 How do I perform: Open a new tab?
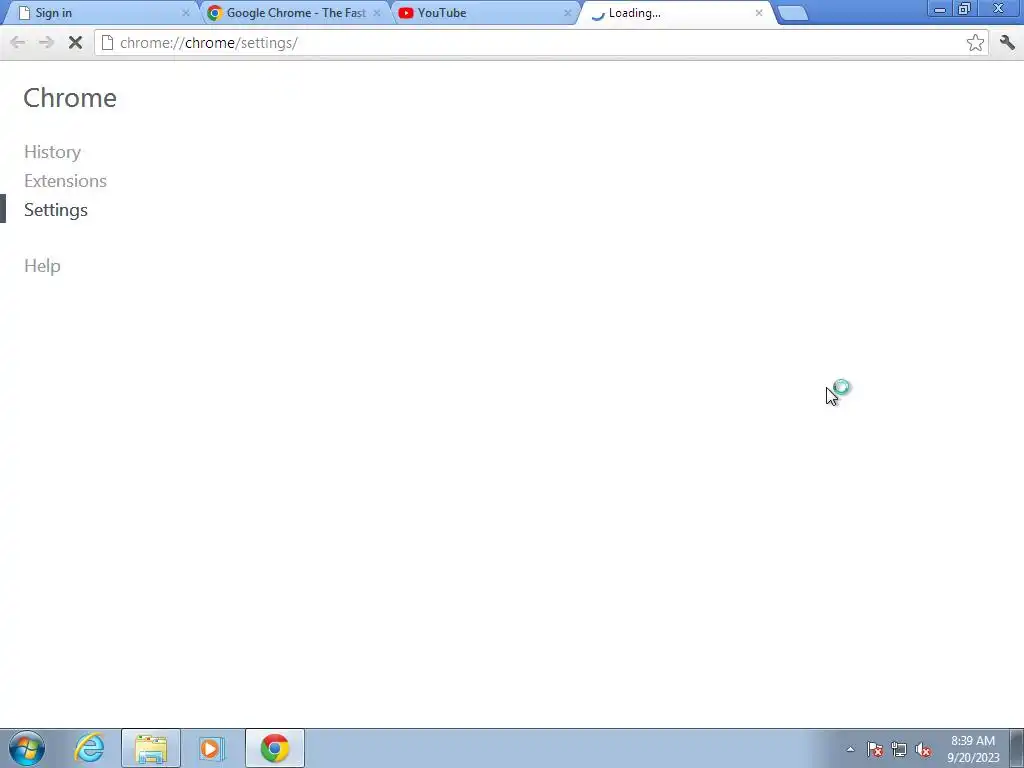pos(793,13)
